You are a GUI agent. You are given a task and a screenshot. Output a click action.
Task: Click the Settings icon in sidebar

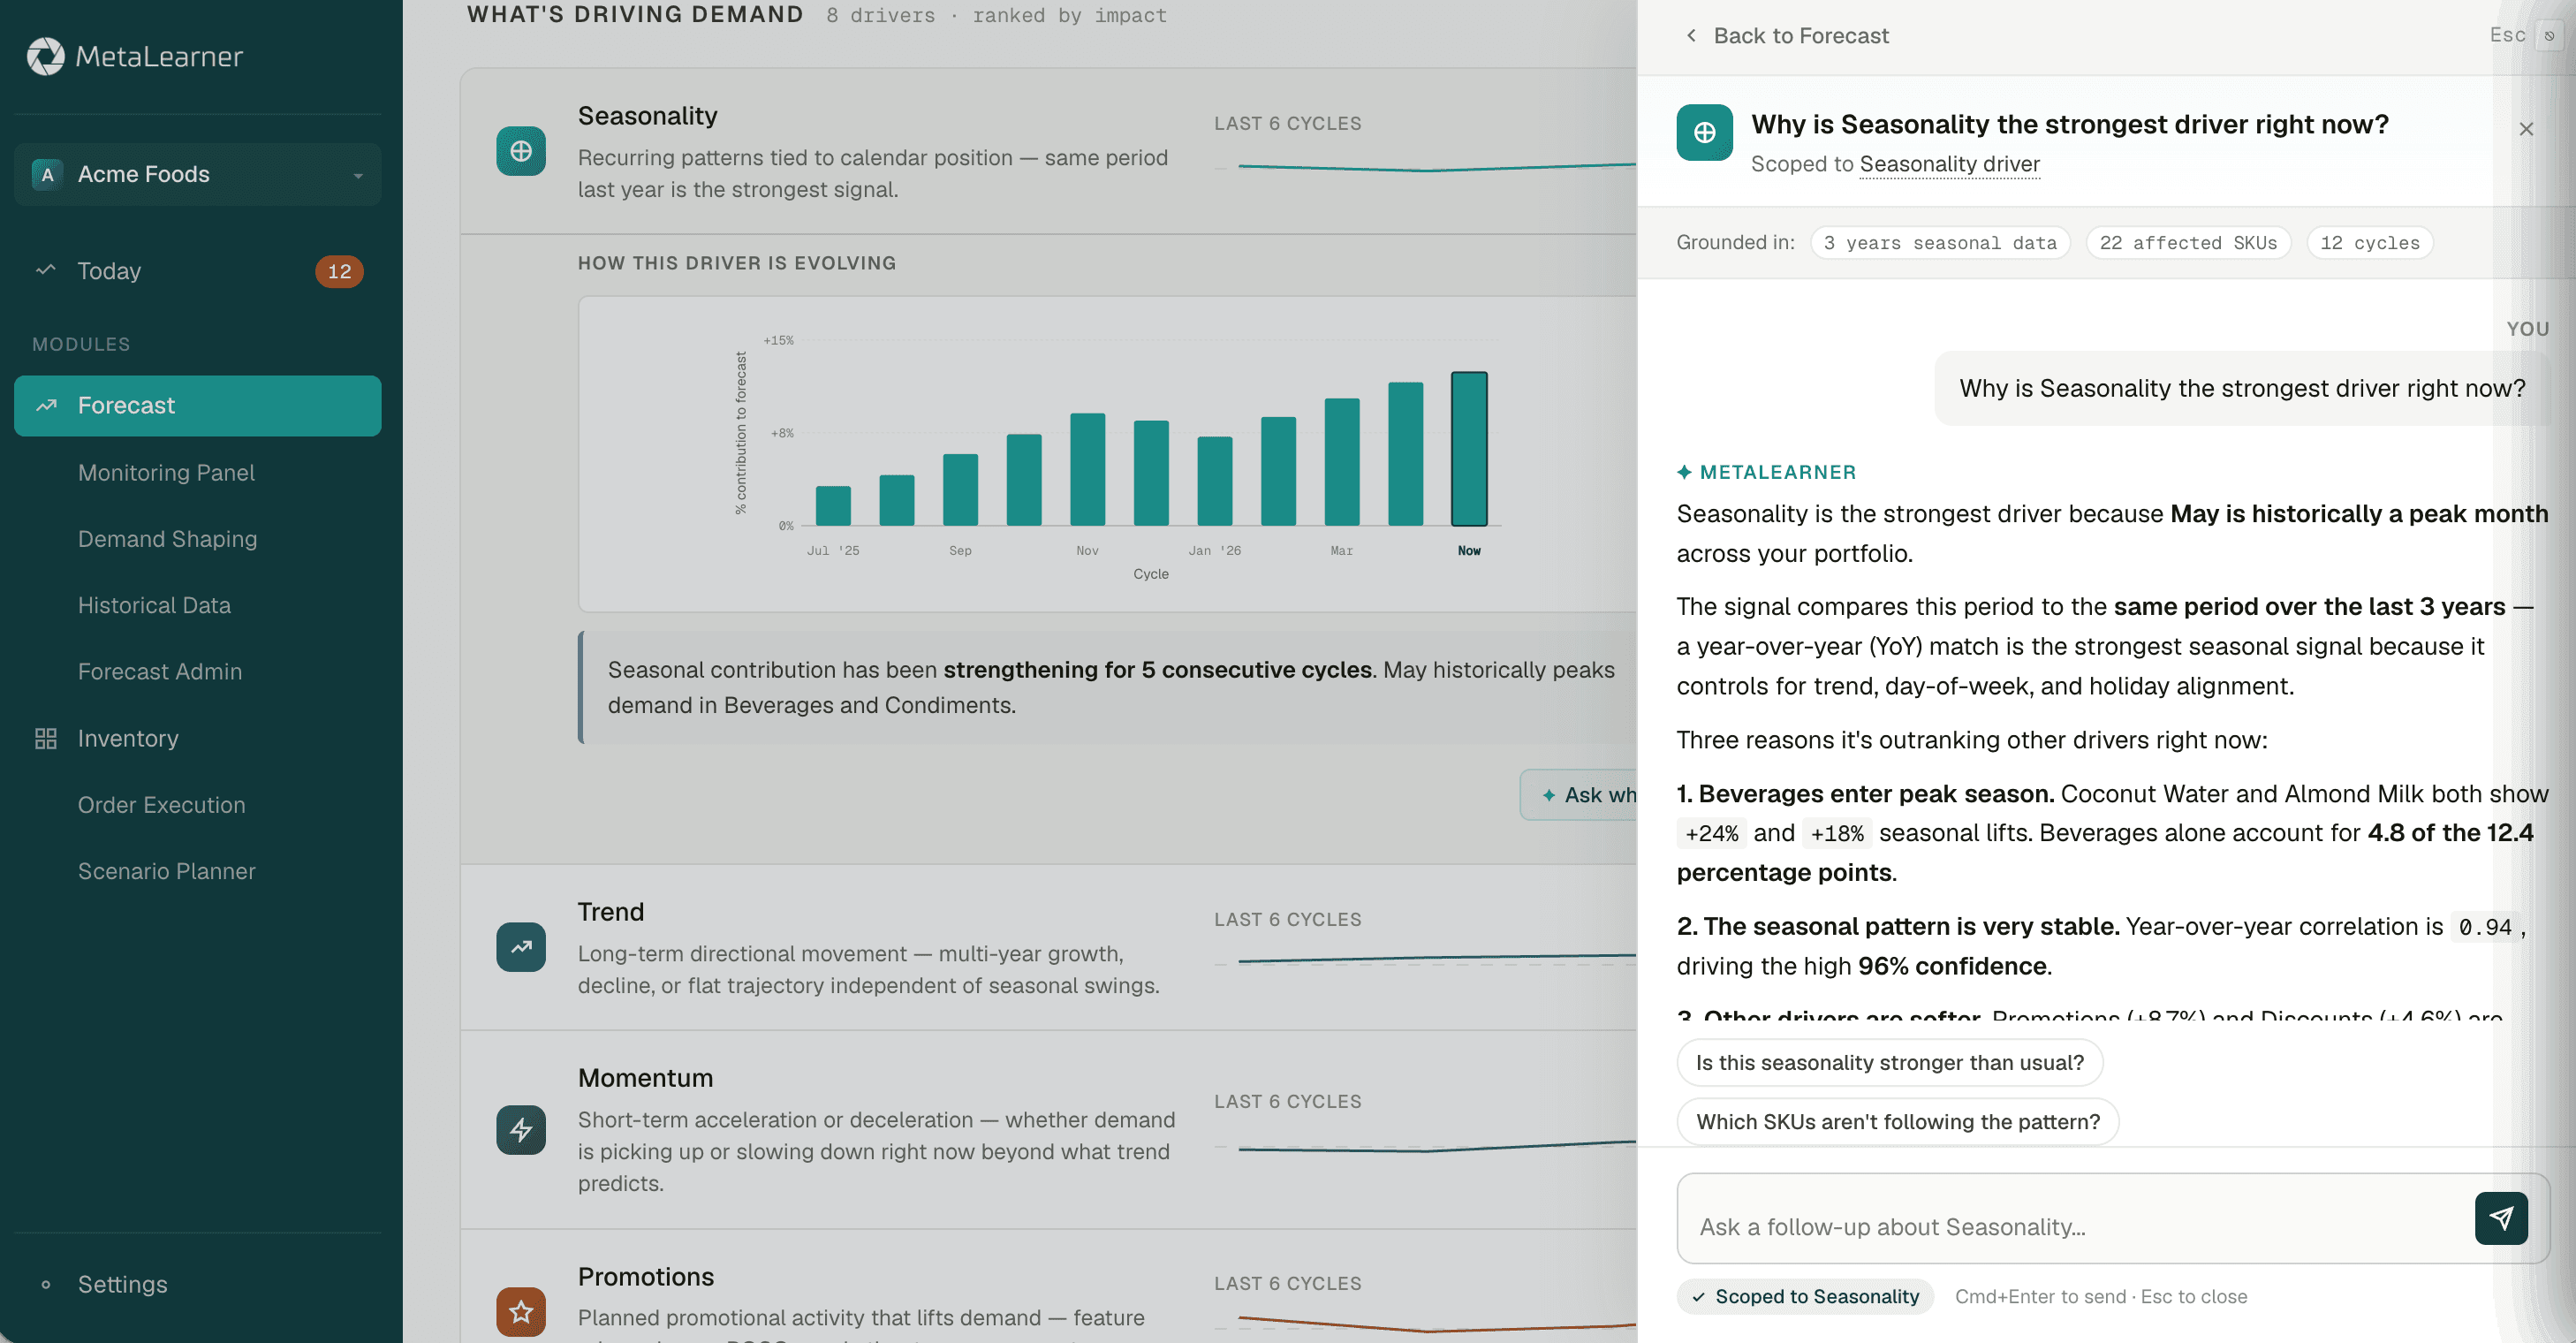tap(46, 1284)
